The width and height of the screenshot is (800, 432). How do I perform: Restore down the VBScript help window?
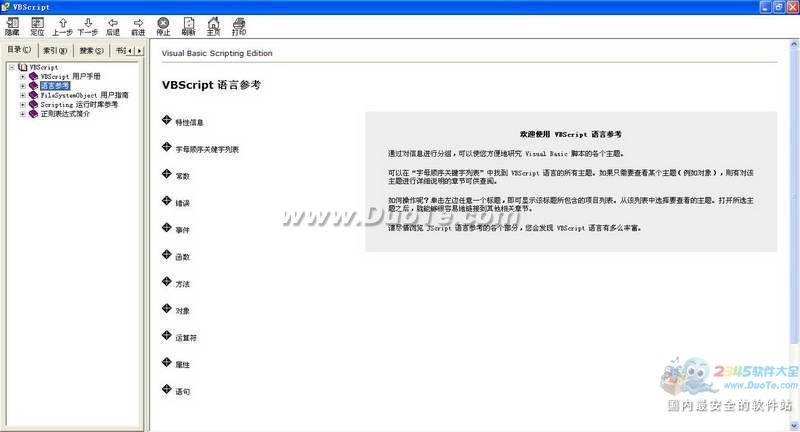click(779, 7)
